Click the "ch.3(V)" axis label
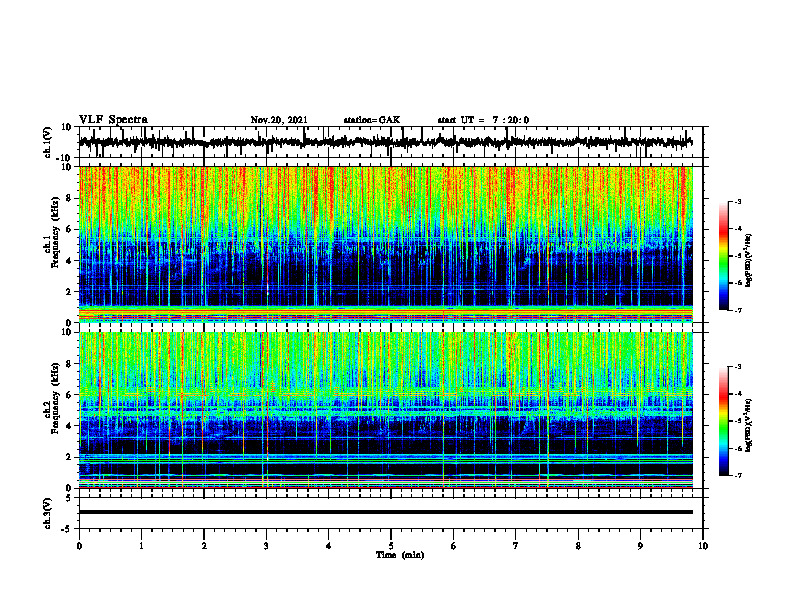 (x=48, y=513)
